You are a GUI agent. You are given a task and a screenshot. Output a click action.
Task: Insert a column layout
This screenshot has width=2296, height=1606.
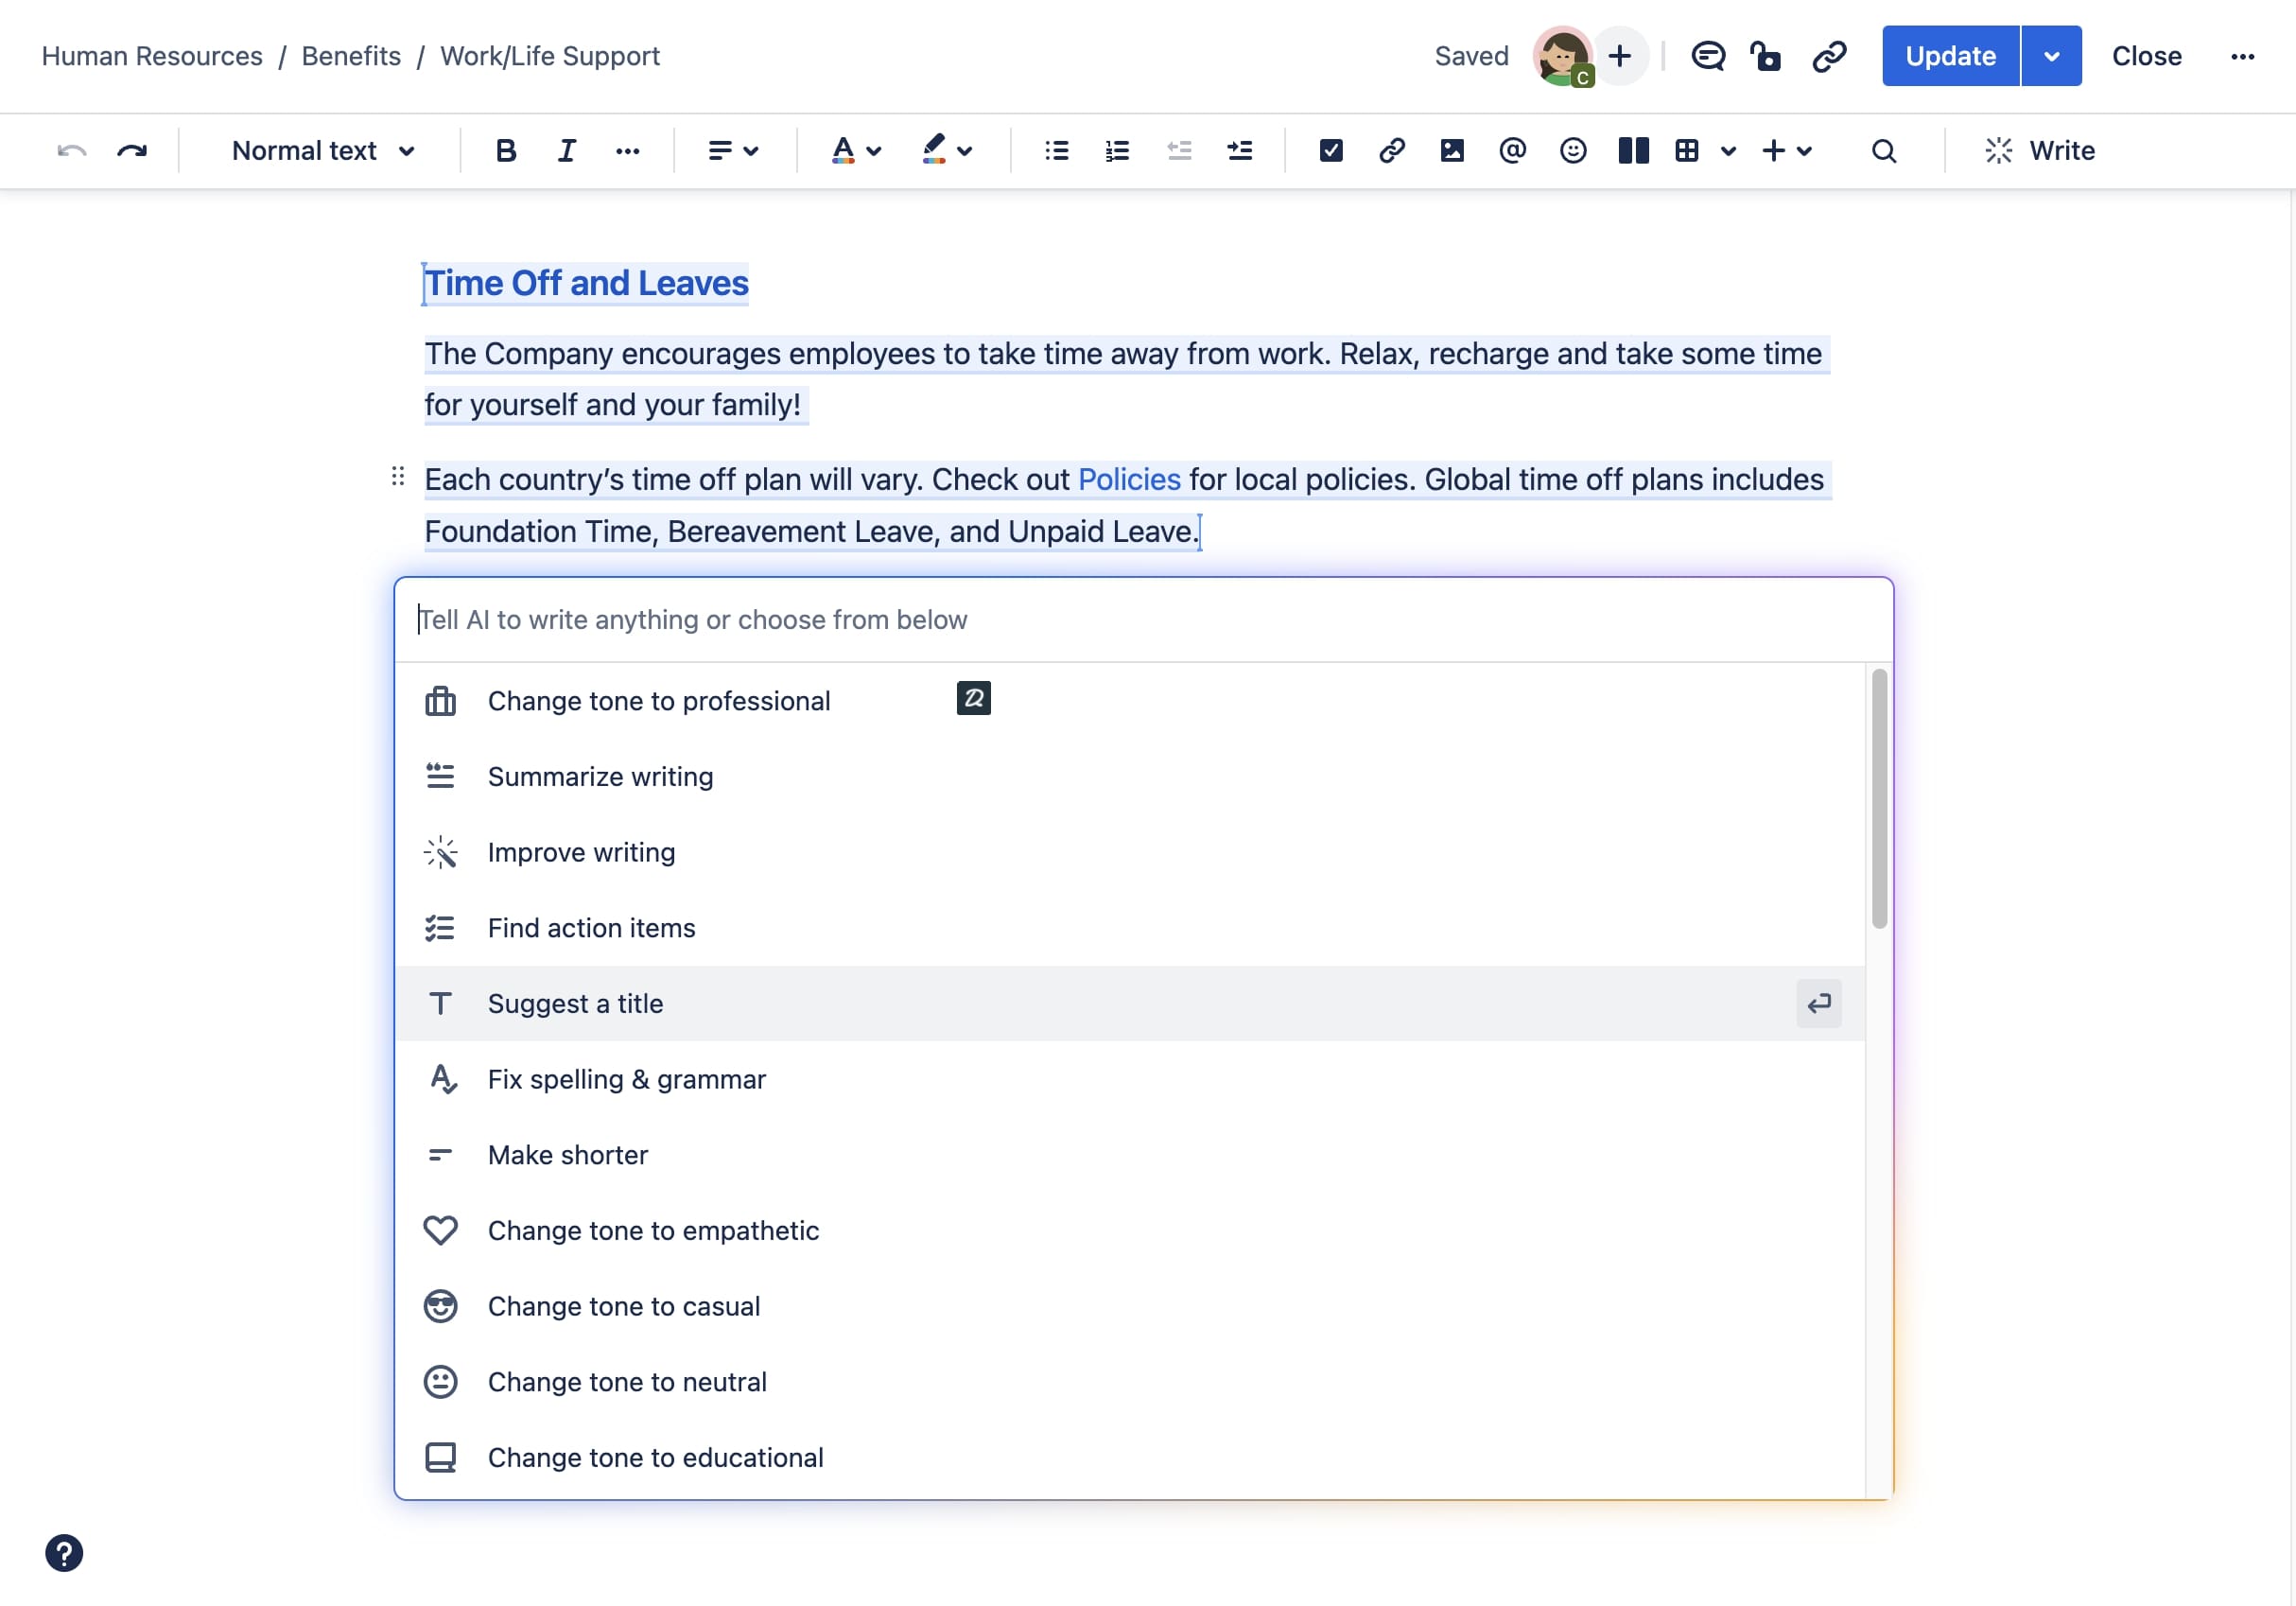(1633, 151)
